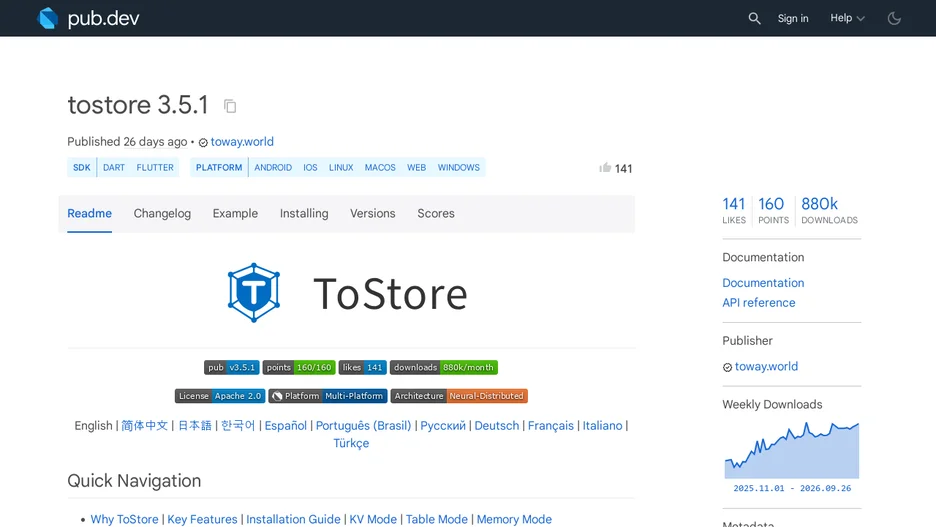Click the pub.dev Dart logo icon
Screen dimensions: 936x527
(x=48, y=18)
